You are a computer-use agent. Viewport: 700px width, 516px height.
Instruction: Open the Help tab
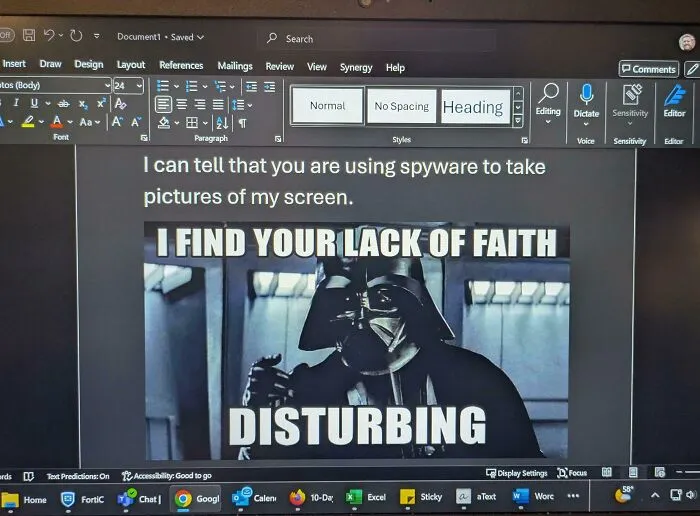click(x=395, y=68)
